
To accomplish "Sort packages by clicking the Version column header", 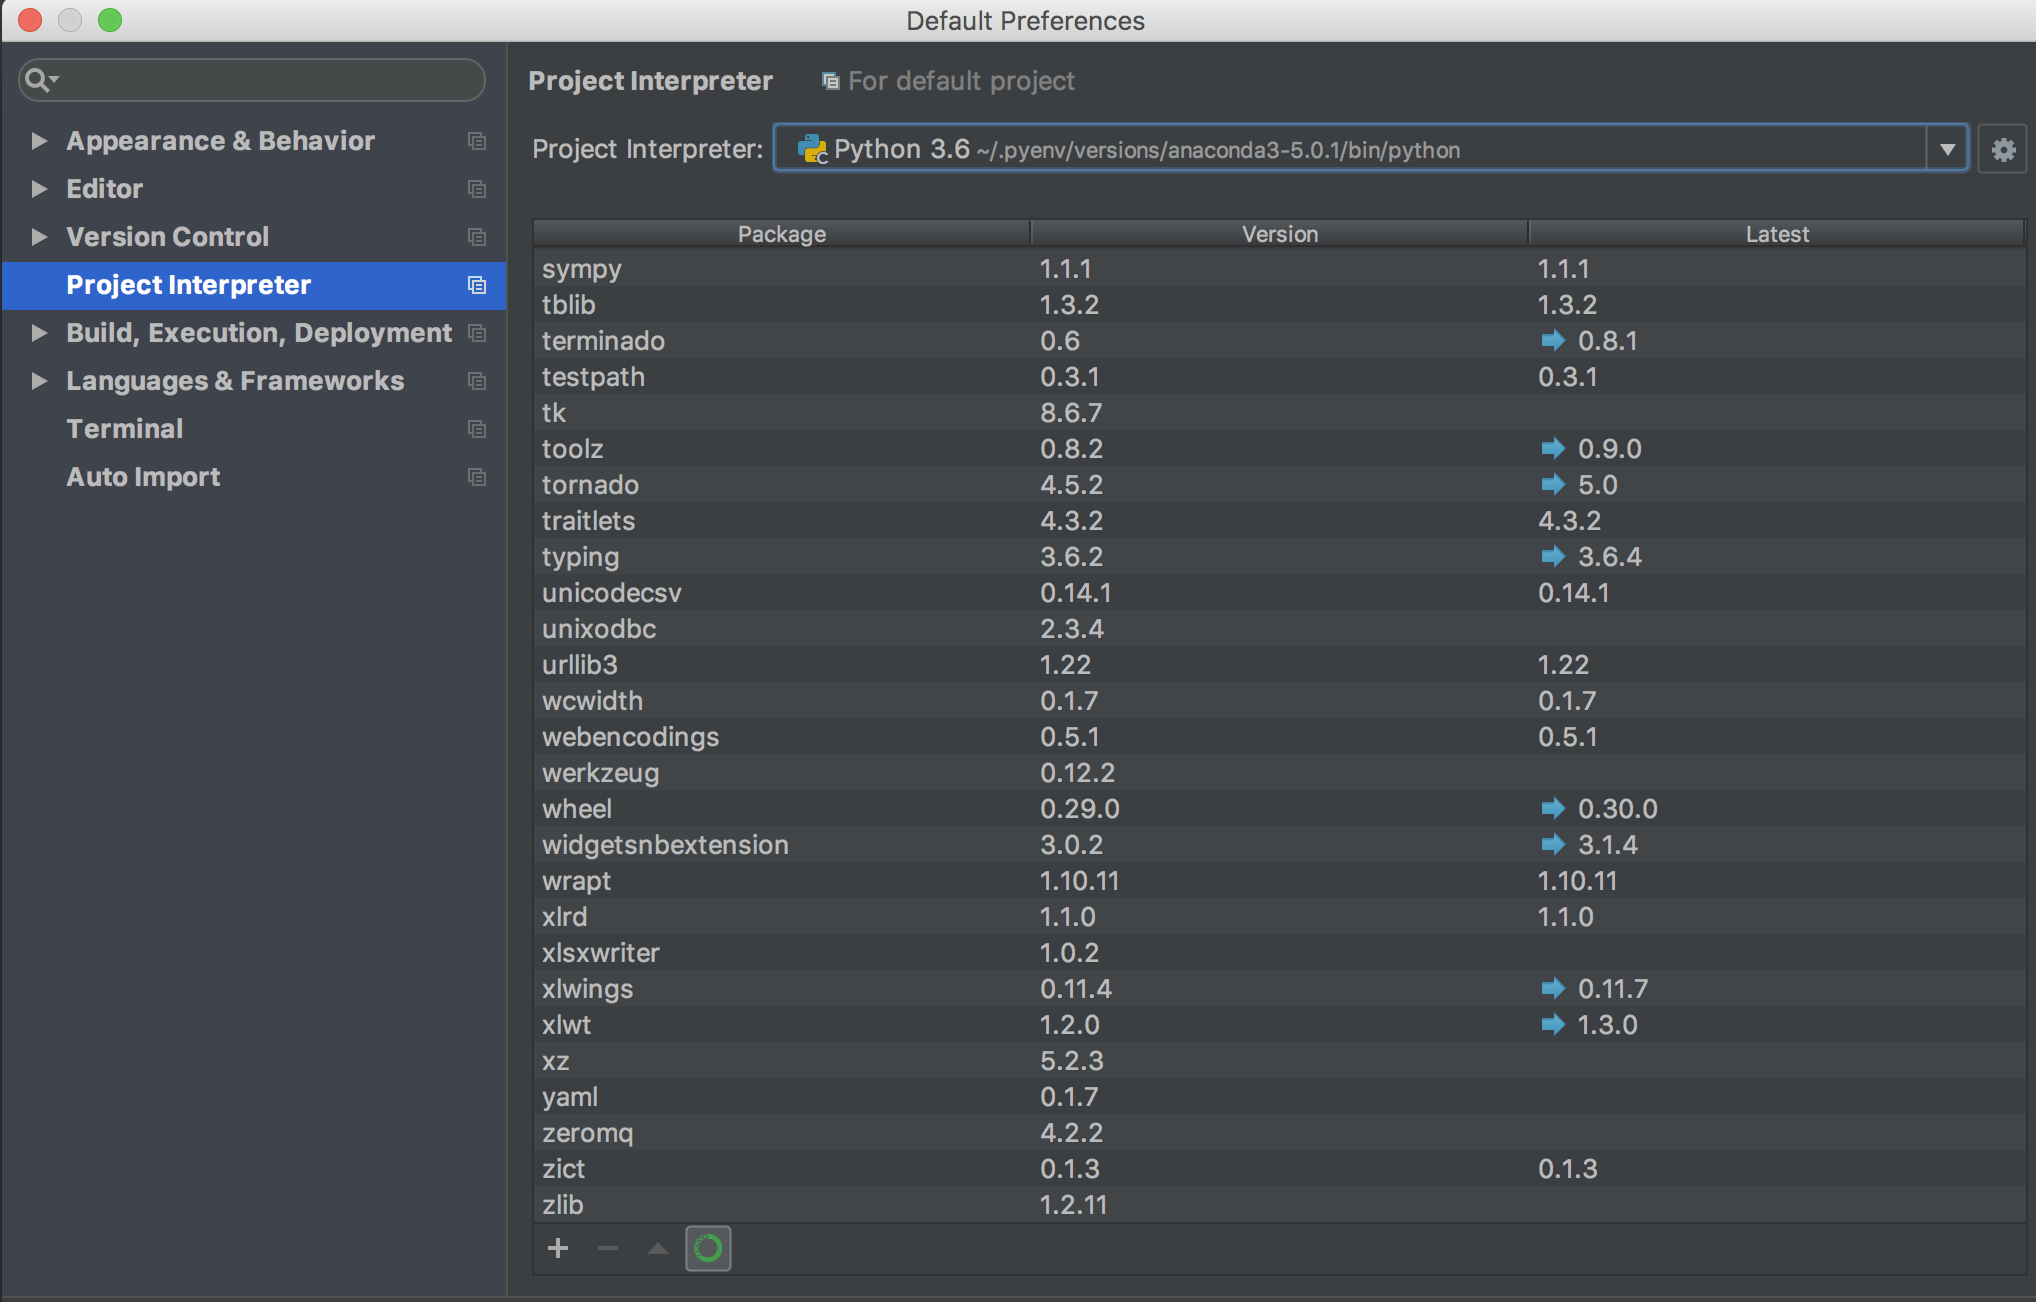I will pos(1278,233).
